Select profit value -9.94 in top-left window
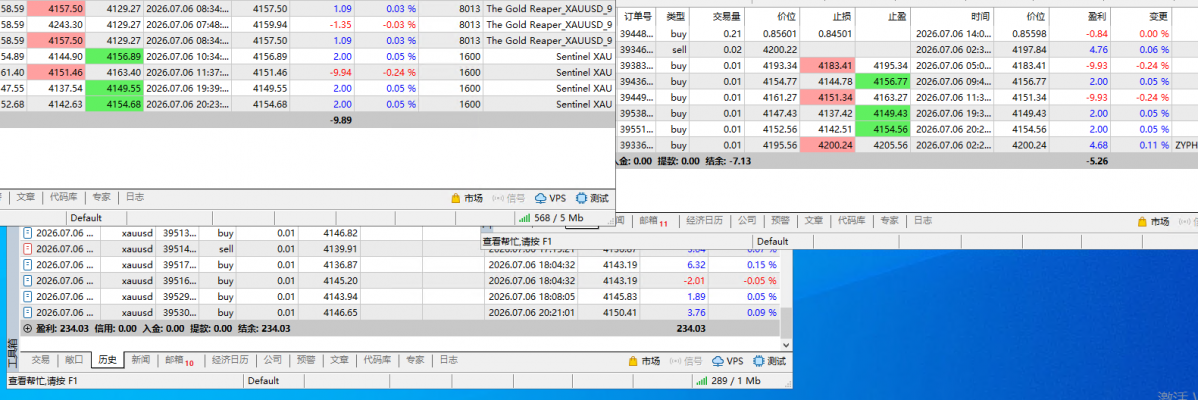Screen dimensions: 1198x400 pos(336,73)
